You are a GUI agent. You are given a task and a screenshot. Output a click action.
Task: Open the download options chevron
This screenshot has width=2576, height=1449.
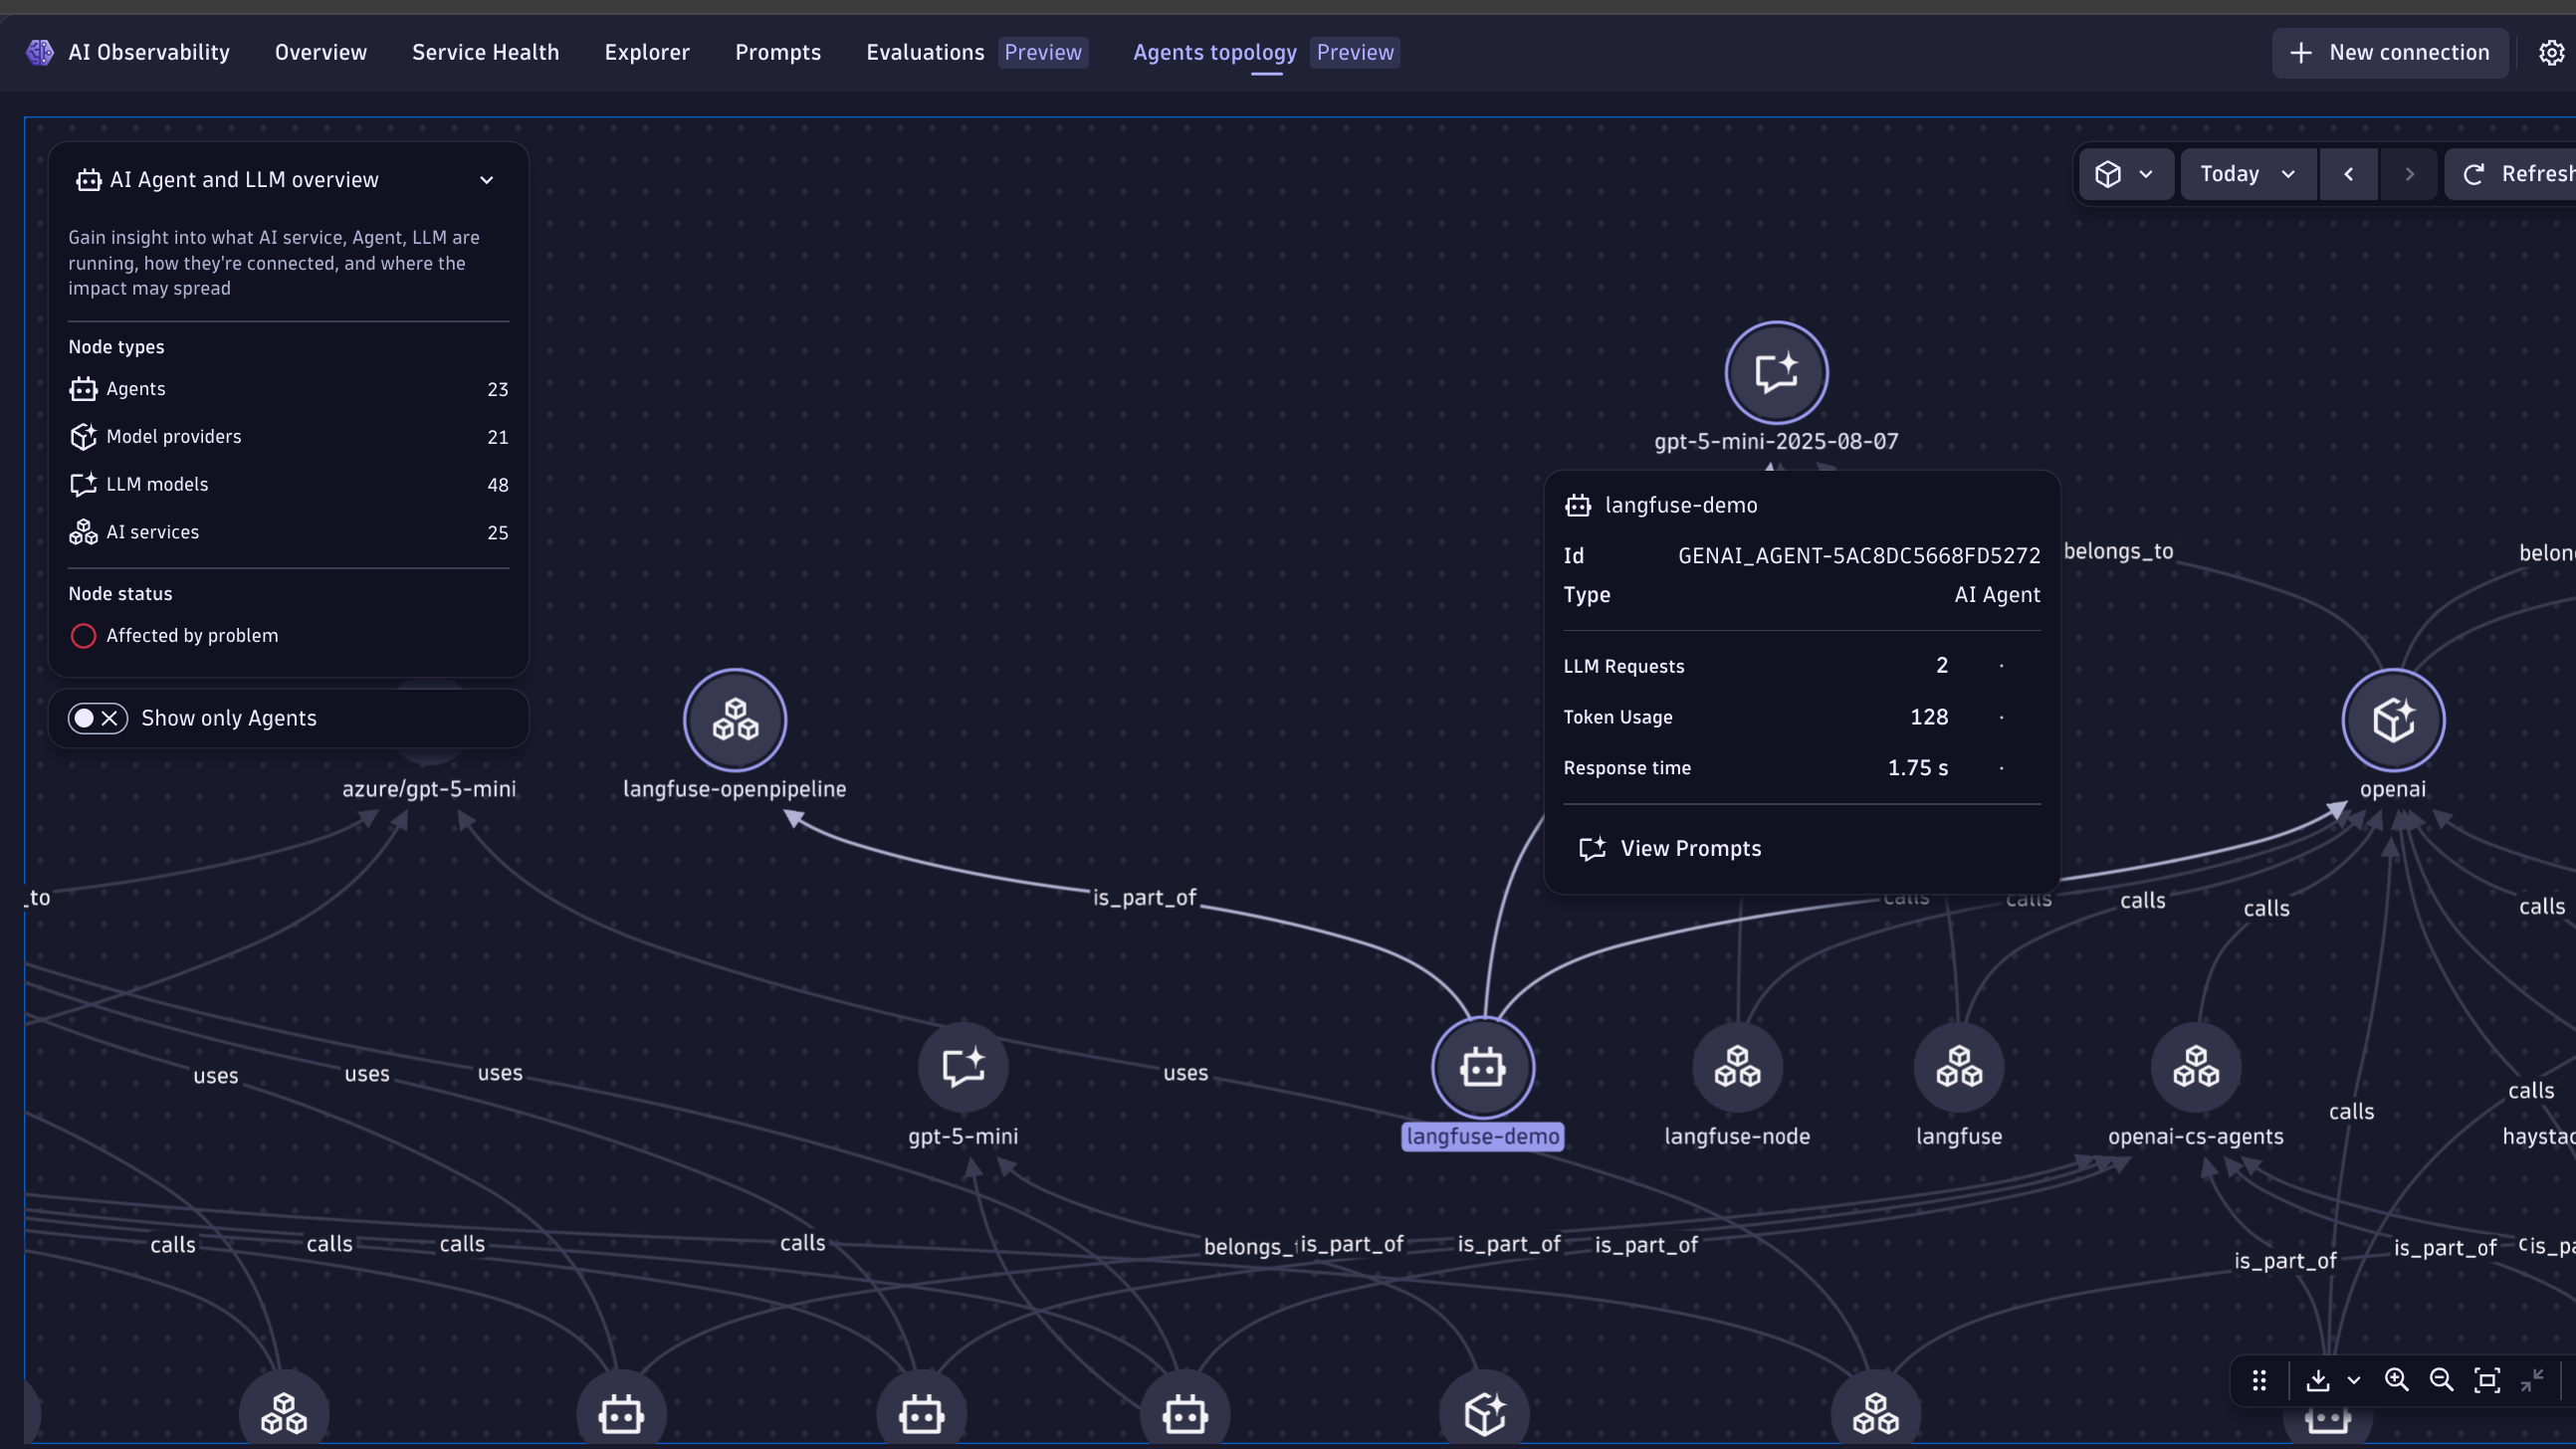coord(2354,1380)
